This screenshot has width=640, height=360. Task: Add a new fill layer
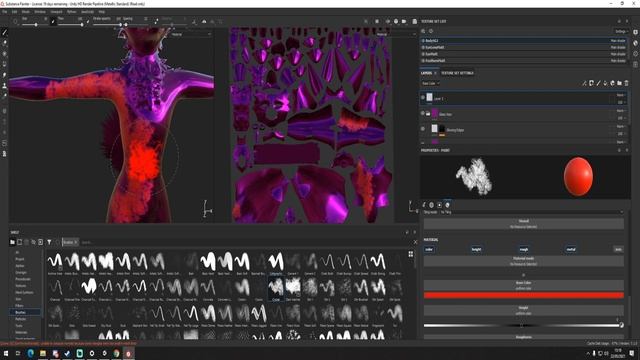[605, 83]
